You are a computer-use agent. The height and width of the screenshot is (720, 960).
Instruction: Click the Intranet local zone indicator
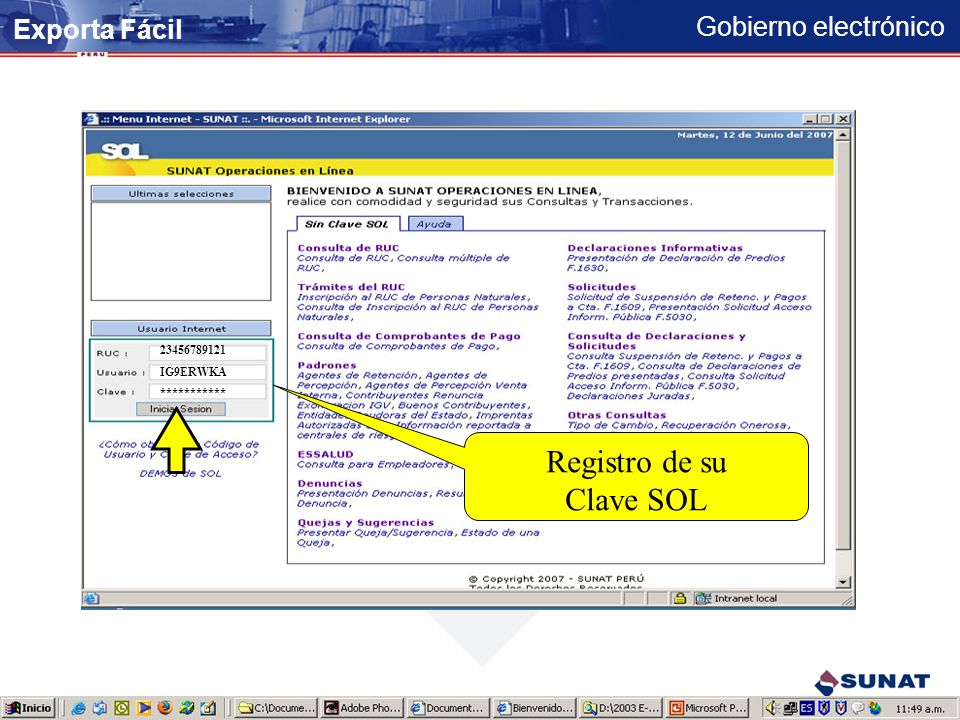737,598
